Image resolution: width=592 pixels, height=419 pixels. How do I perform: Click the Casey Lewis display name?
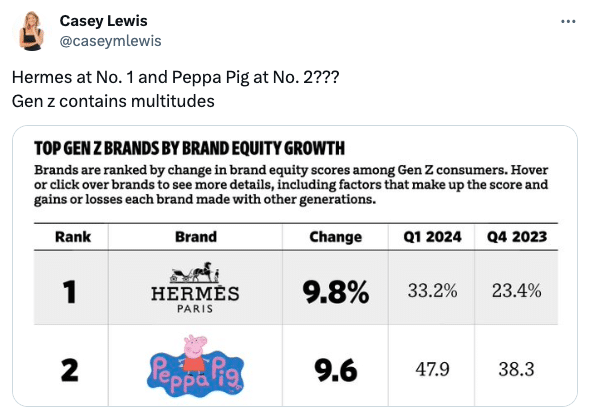103,21
